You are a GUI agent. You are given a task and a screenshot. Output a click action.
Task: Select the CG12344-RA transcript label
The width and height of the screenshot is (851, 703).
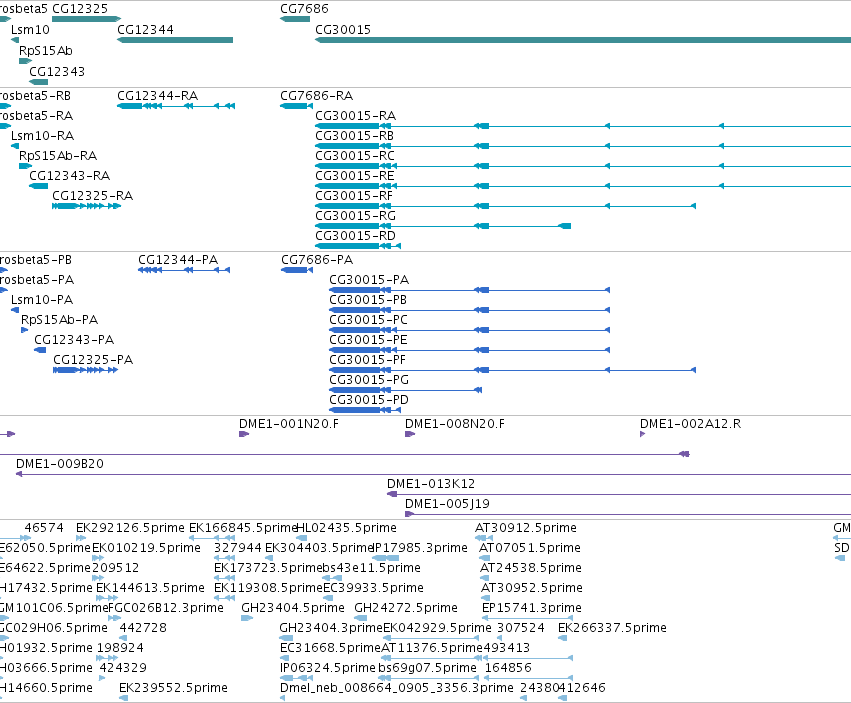coord(157,96)
